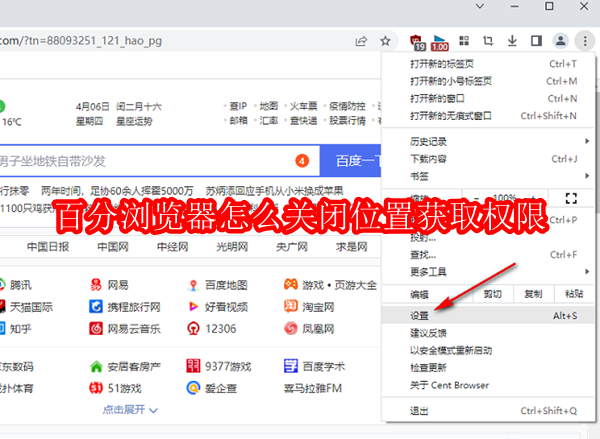Open the tab search chevron in title bar
This screenshot has height=439, width=600.
pos(480,6)
